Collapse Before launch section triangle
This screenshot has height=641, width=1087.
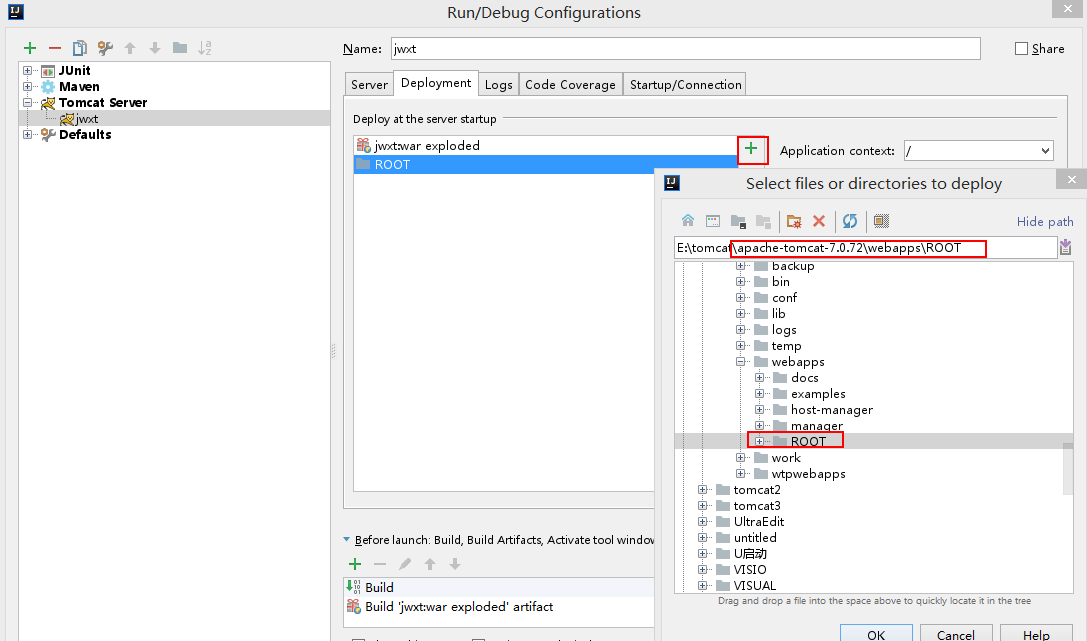coord(347,540)
